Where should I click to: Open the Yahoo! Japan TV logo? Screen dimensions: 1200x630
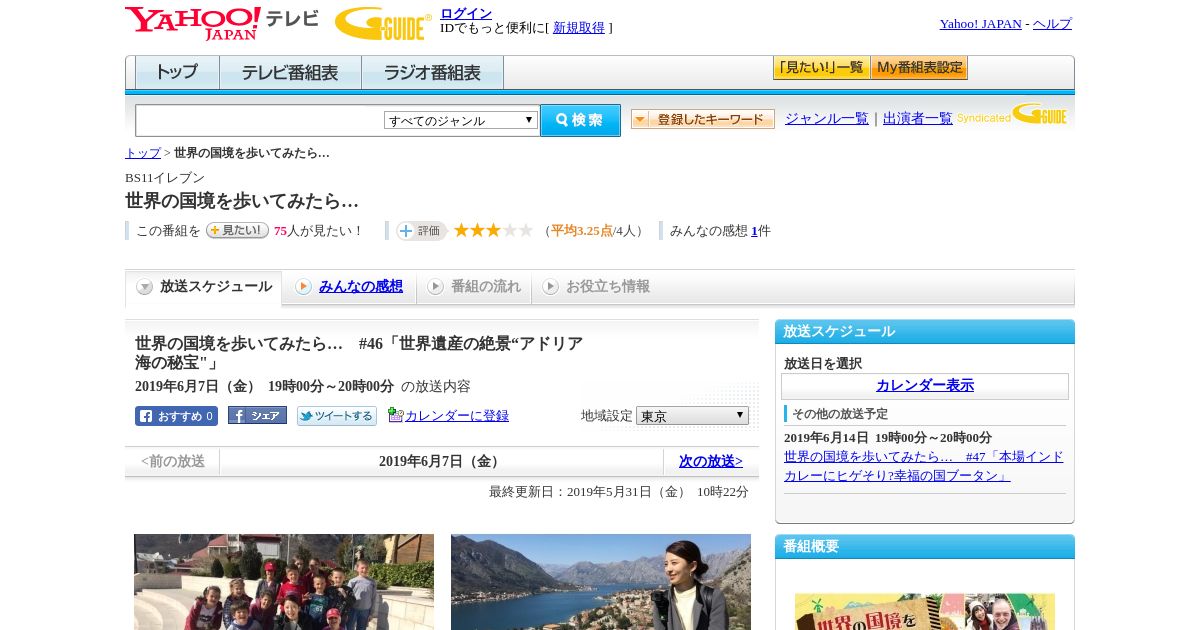[222, 23]
